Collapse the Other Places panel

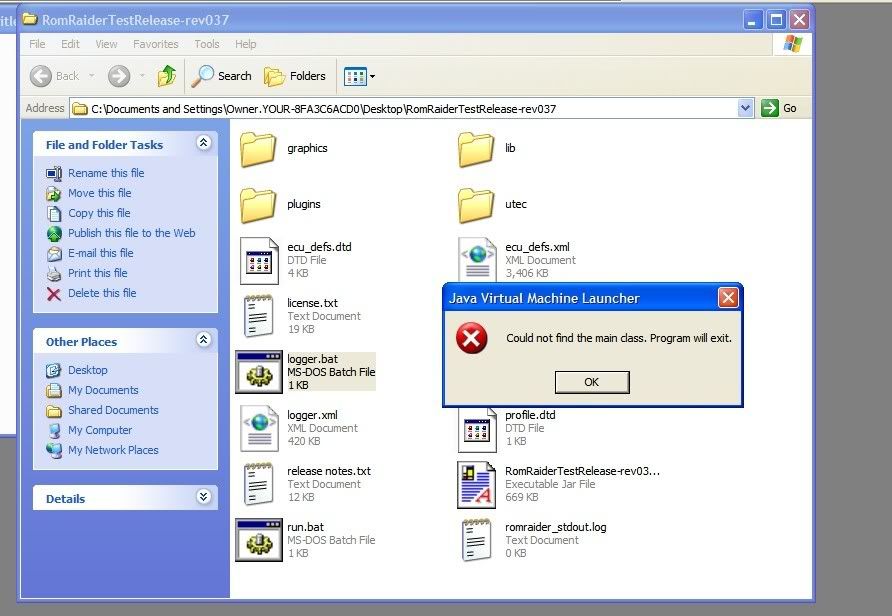pyautogui.click(x=204, y=341)
